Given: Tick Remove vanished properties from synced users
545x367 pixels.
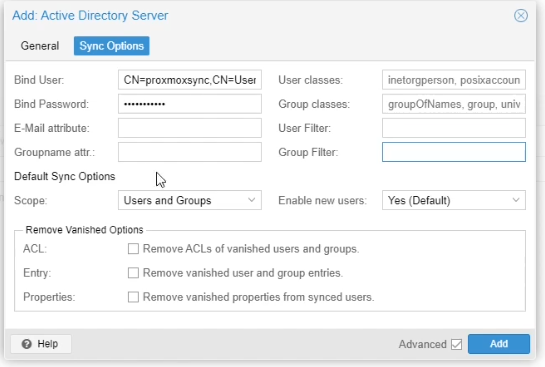Looking at the screenshot, I should (x=133, y=297).
